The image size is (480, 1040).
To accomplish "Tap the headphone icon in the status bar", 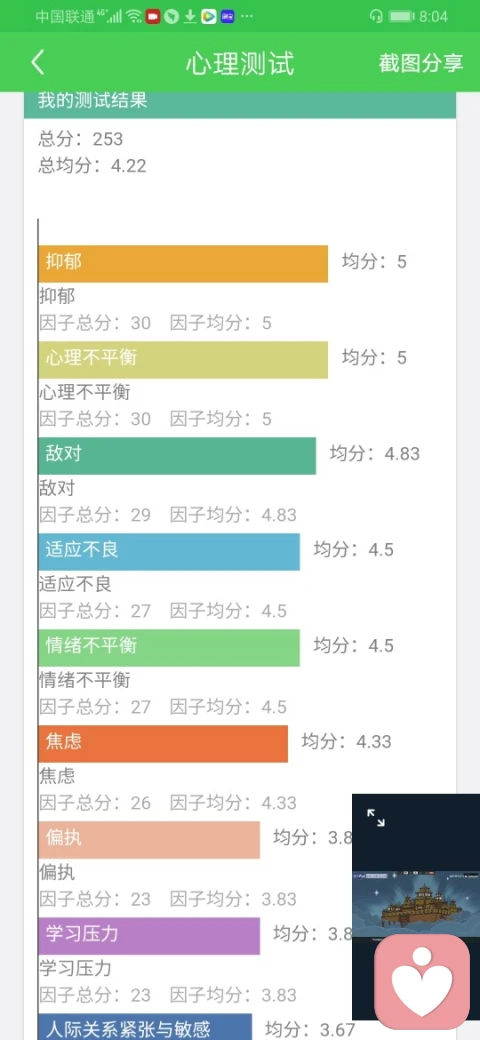I will tap(377, 16).
